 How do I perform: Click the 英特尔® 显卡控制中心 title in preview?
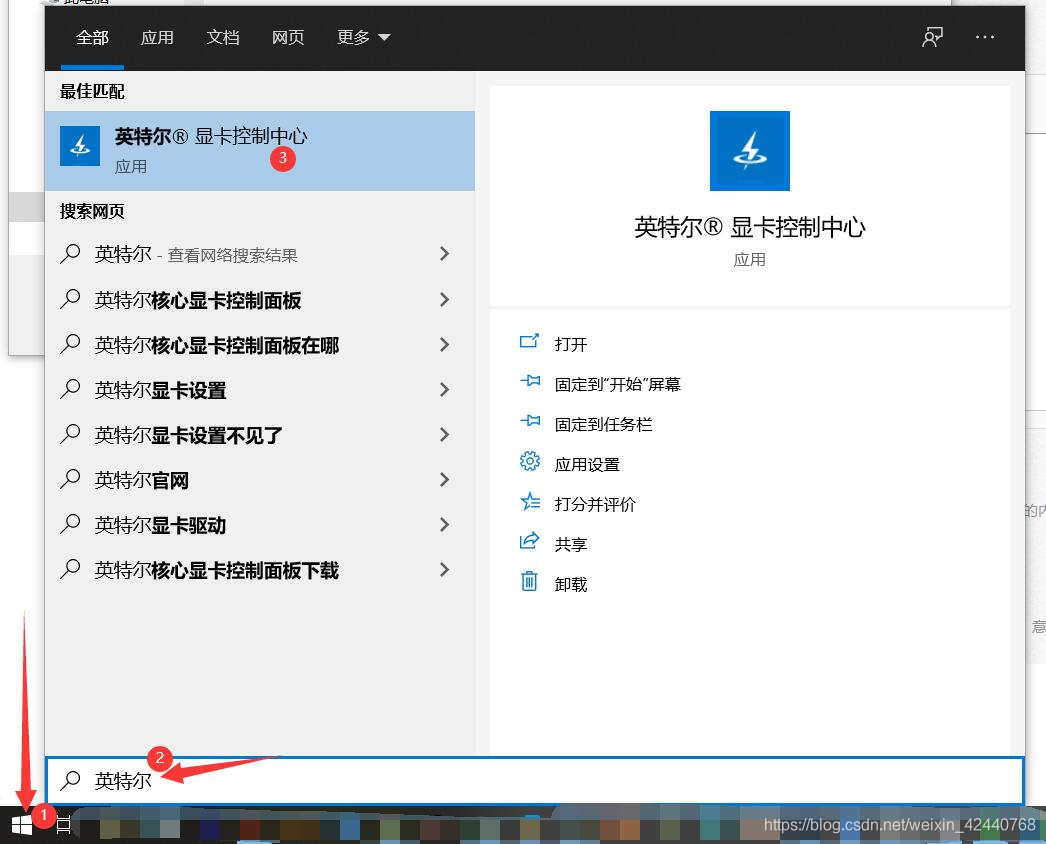750,228
